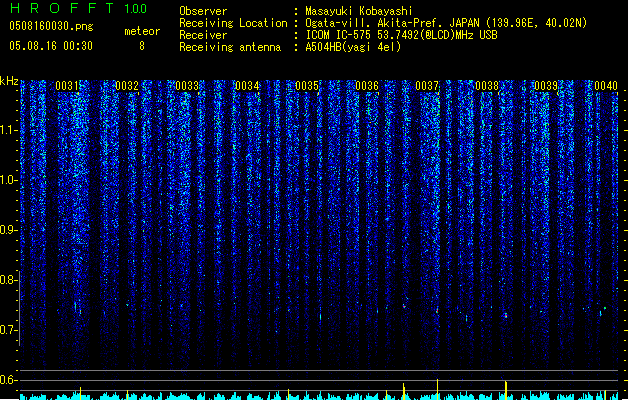Select ICOM IC-575 53.7492 MHz USB text
Screen dimensions: 629x400
(x=401, y=35)
